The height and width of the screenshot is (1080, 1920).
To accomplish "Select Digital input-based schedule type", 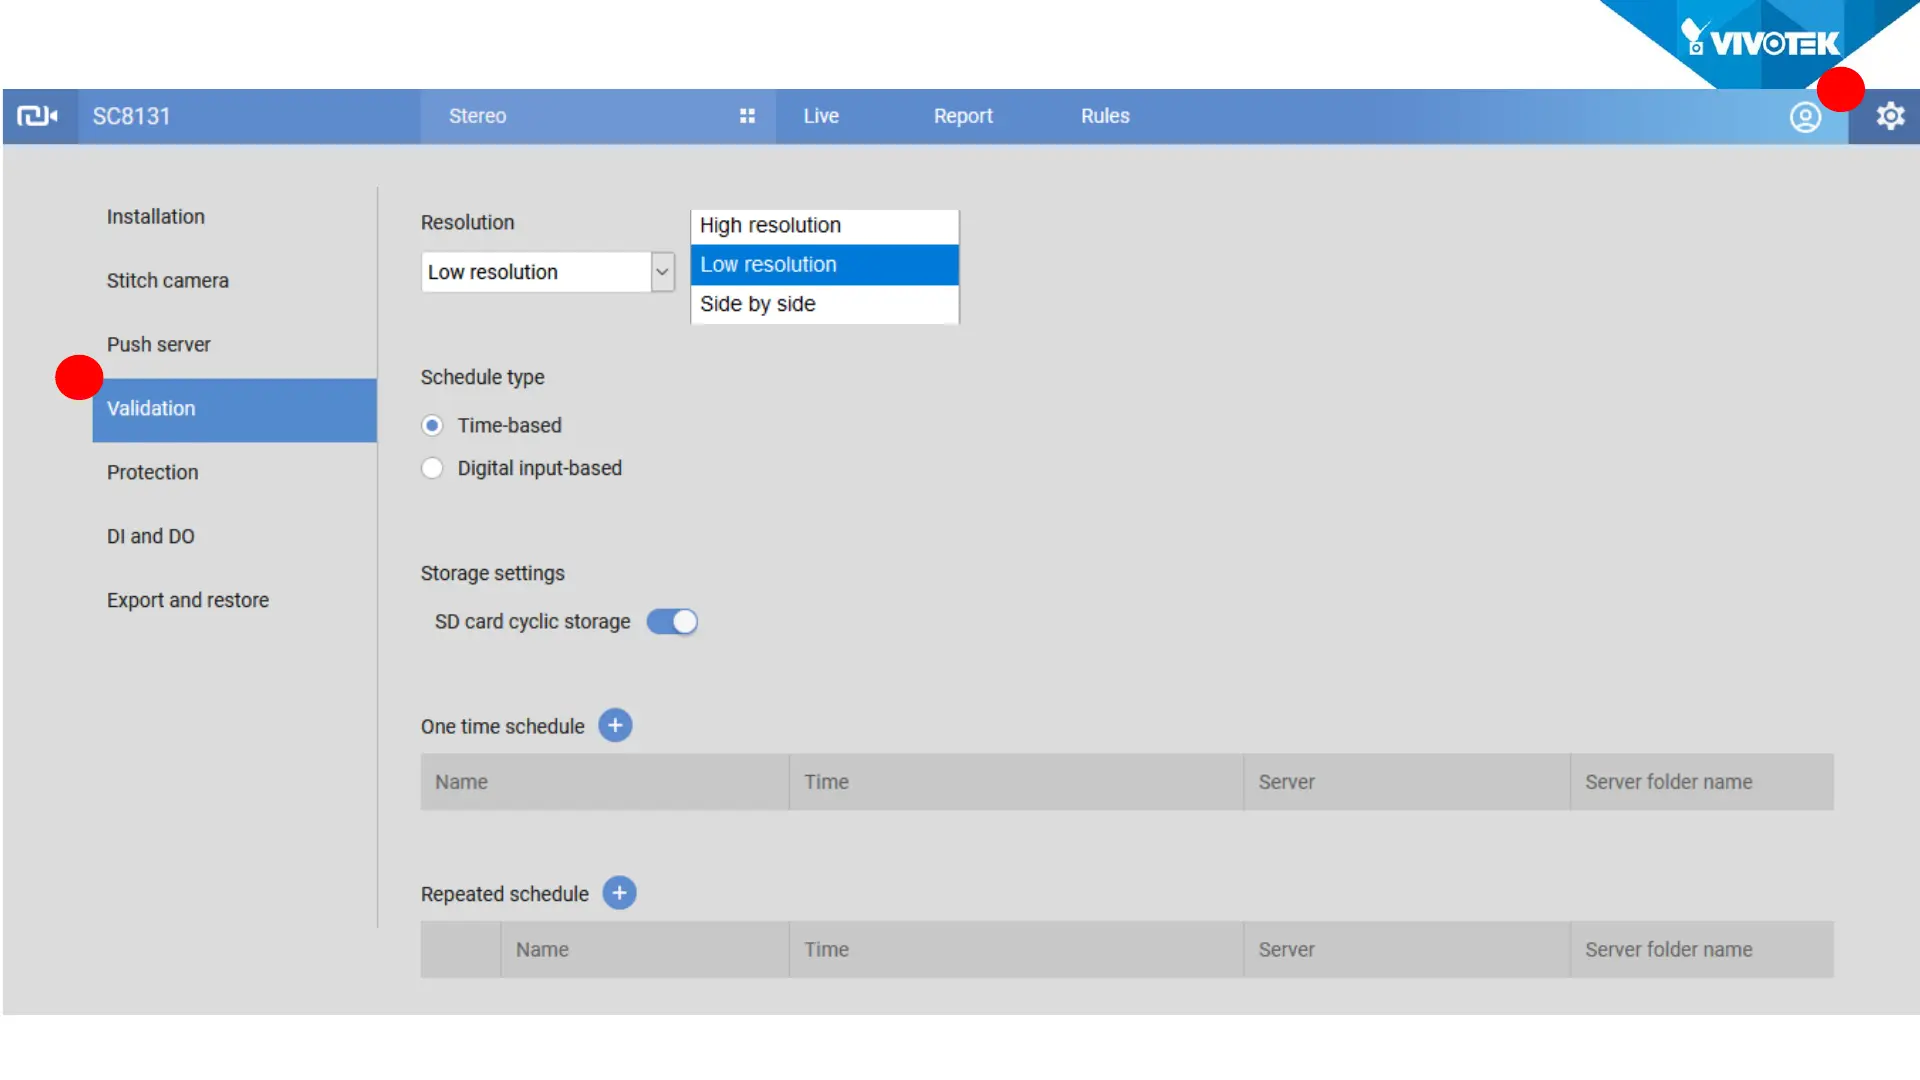I will [x=432, y=469].
